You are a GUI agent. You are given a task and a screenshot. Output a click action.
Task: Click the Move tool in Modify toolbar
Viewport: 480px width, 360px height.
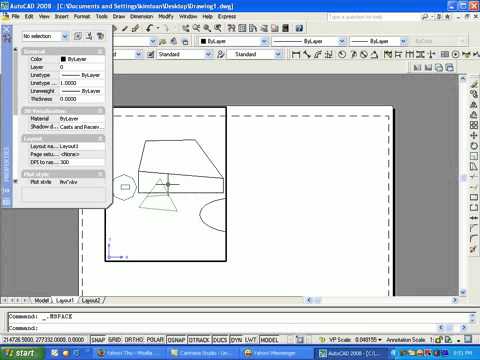[x=473, y=135]
